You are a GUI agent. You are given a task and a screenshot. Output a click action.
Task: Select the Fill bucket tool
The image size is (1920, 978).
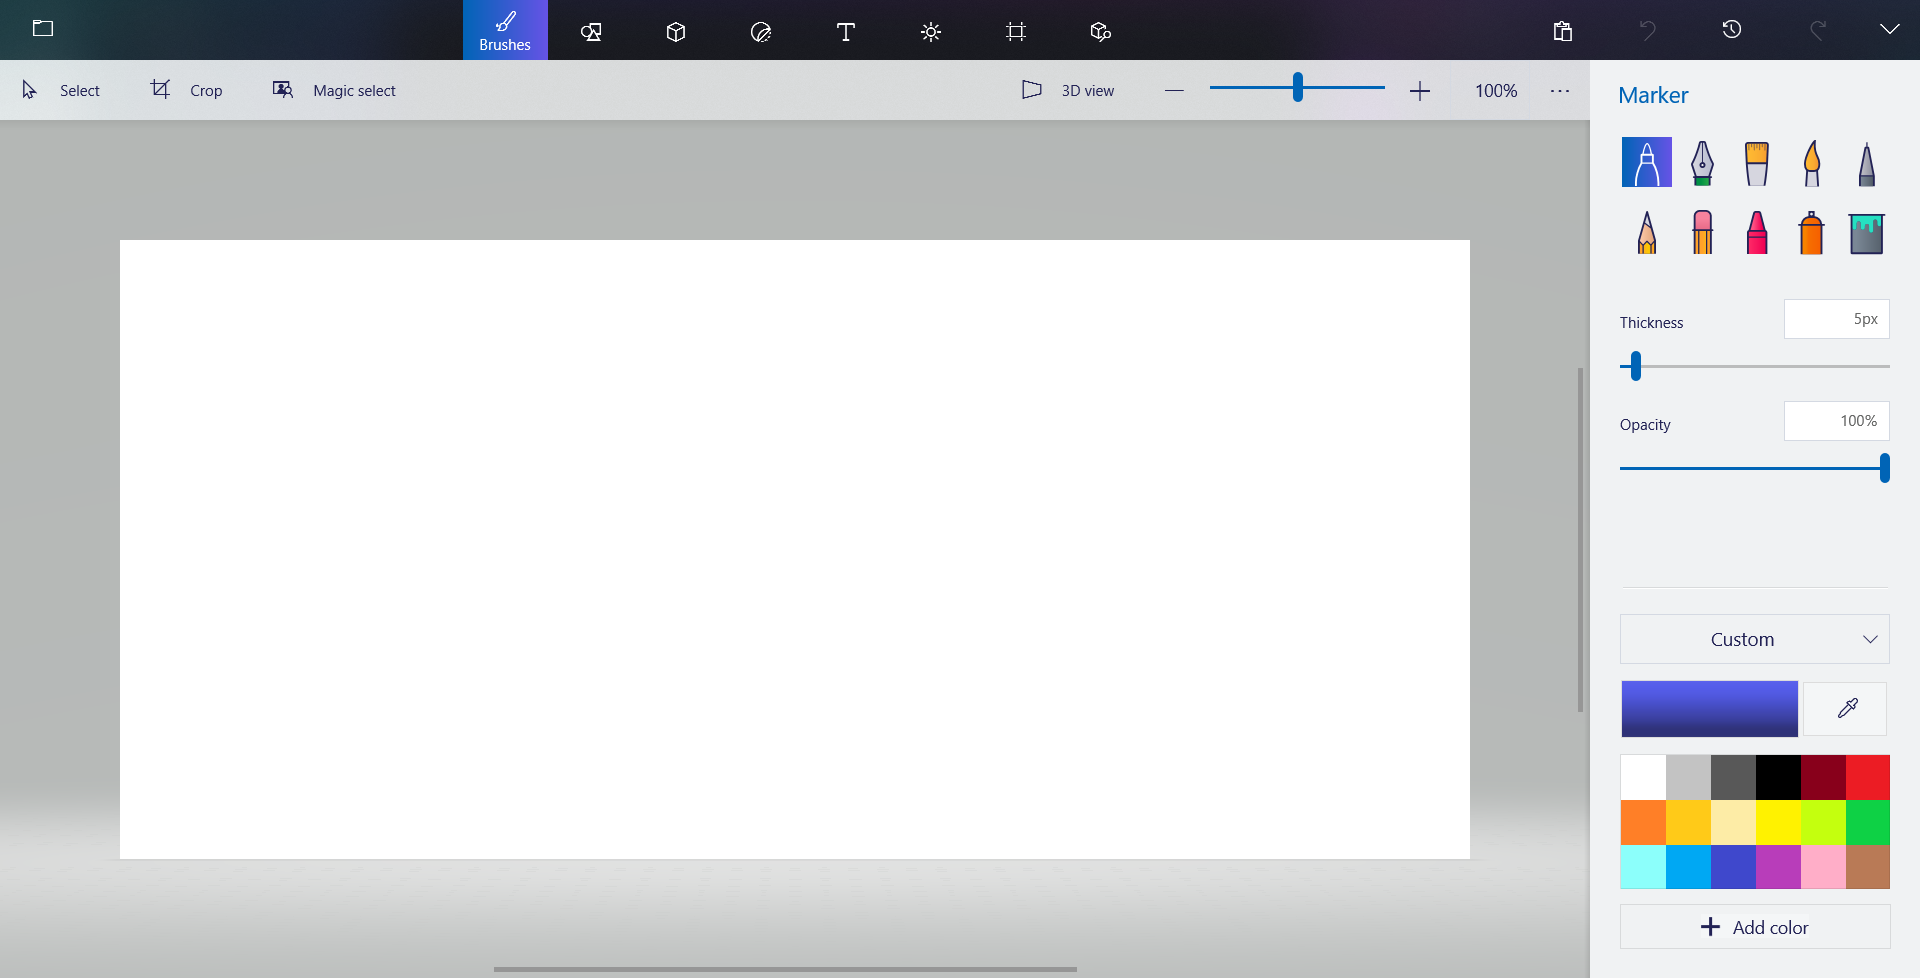coord(1866,233)
